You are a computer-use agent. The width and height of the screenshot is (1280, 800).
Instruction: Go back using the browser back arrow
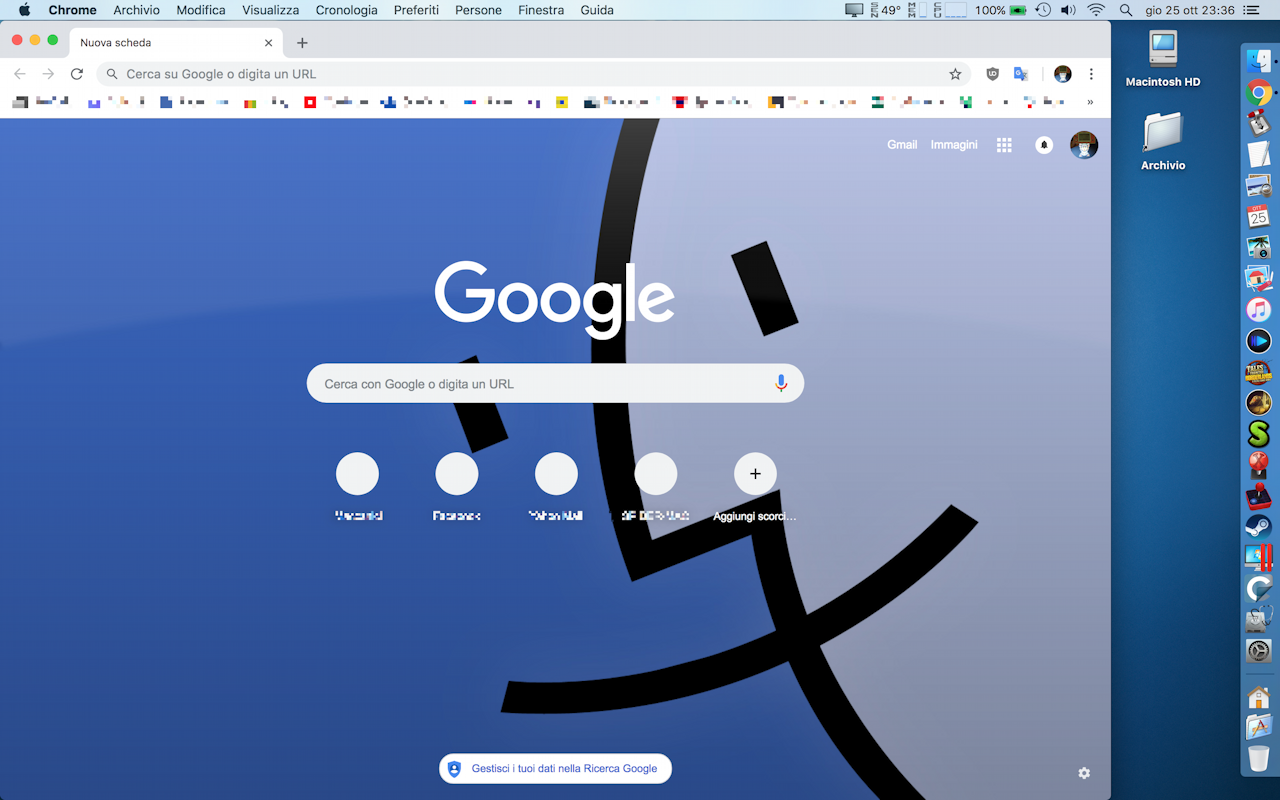20,74
